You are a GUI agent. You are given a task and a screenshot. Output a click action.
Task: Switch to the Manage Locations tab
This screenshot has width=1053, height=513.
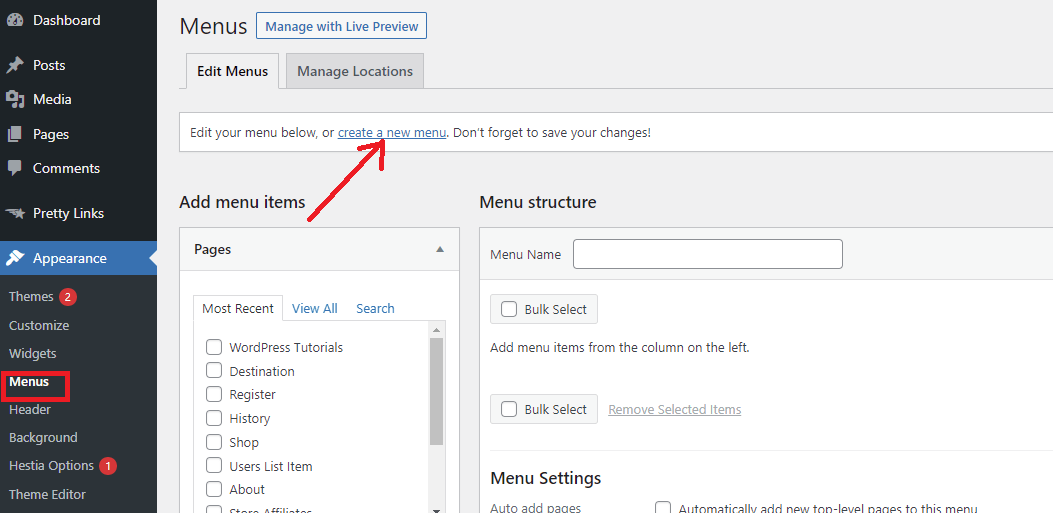coord(355,71)
